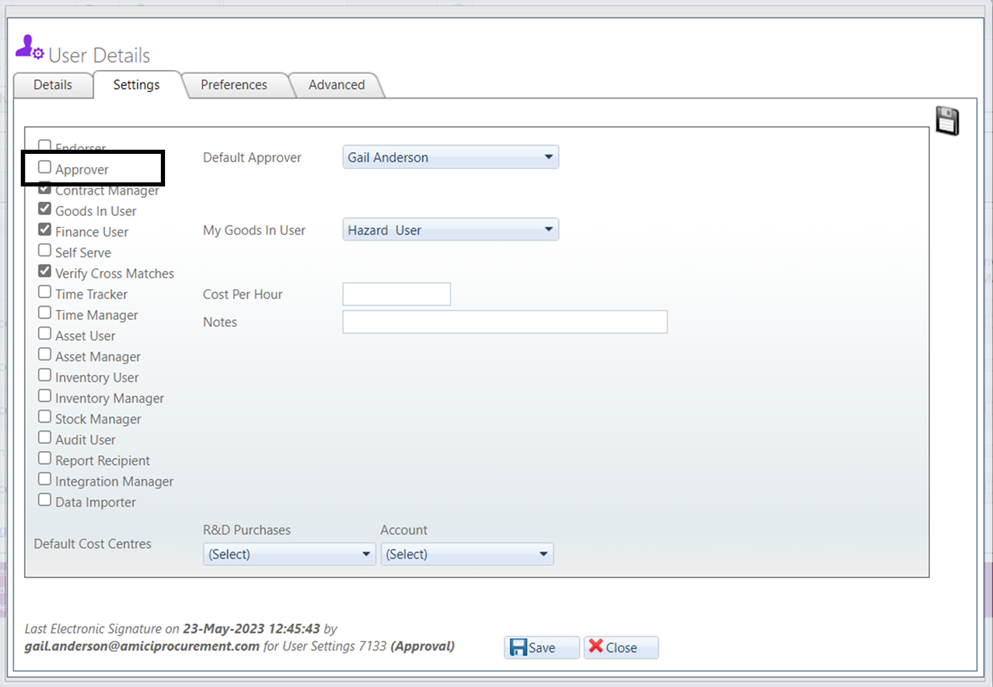This screenshot has height=687, width=993.
Task: Enable the Approver checkbox
Action: 44,166
